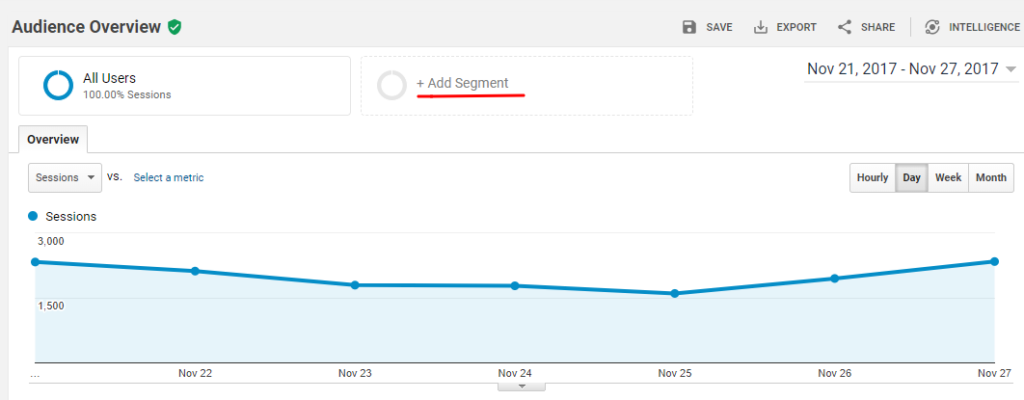Click the Sessions legend dot

[x=34, y=216]
